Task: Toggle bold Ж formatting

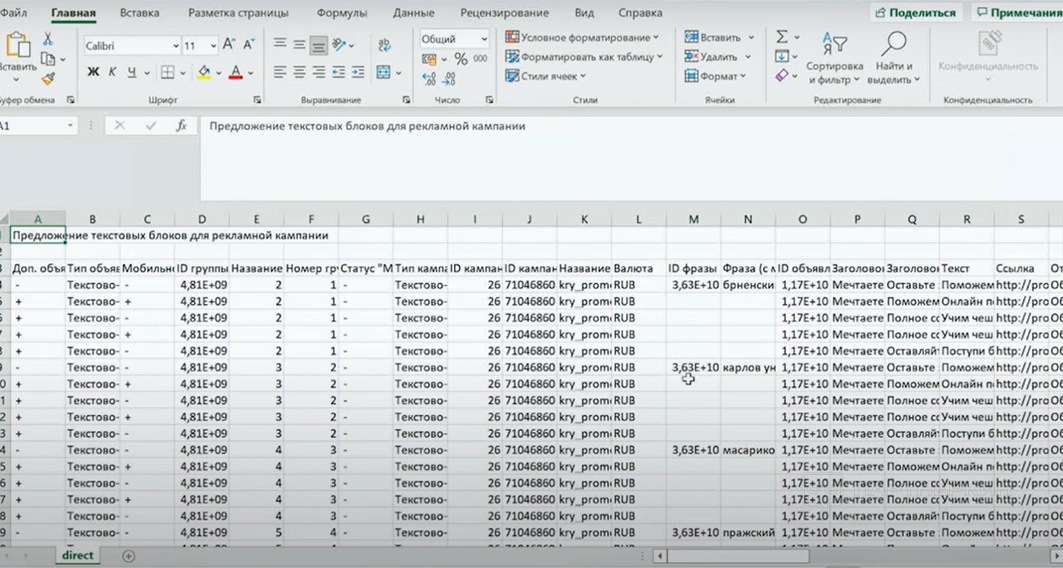Action: coord(93,72)
